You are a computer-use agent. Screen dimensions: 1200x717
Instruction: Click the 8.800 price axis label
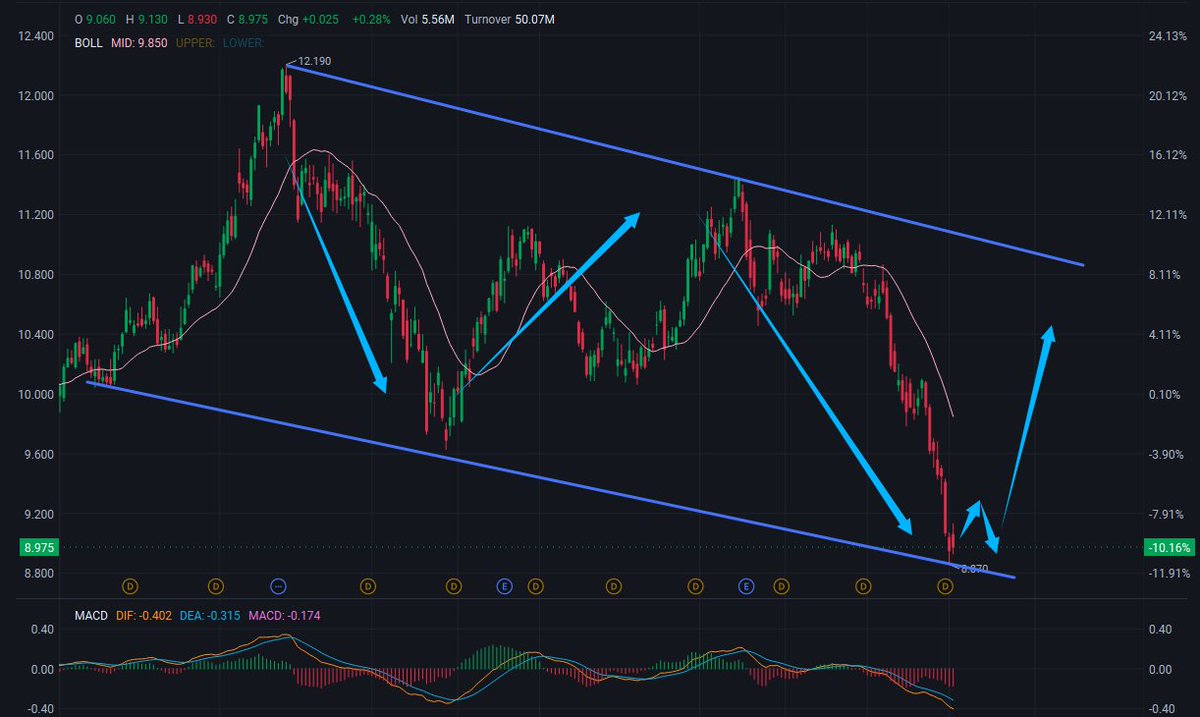[36, 574]
